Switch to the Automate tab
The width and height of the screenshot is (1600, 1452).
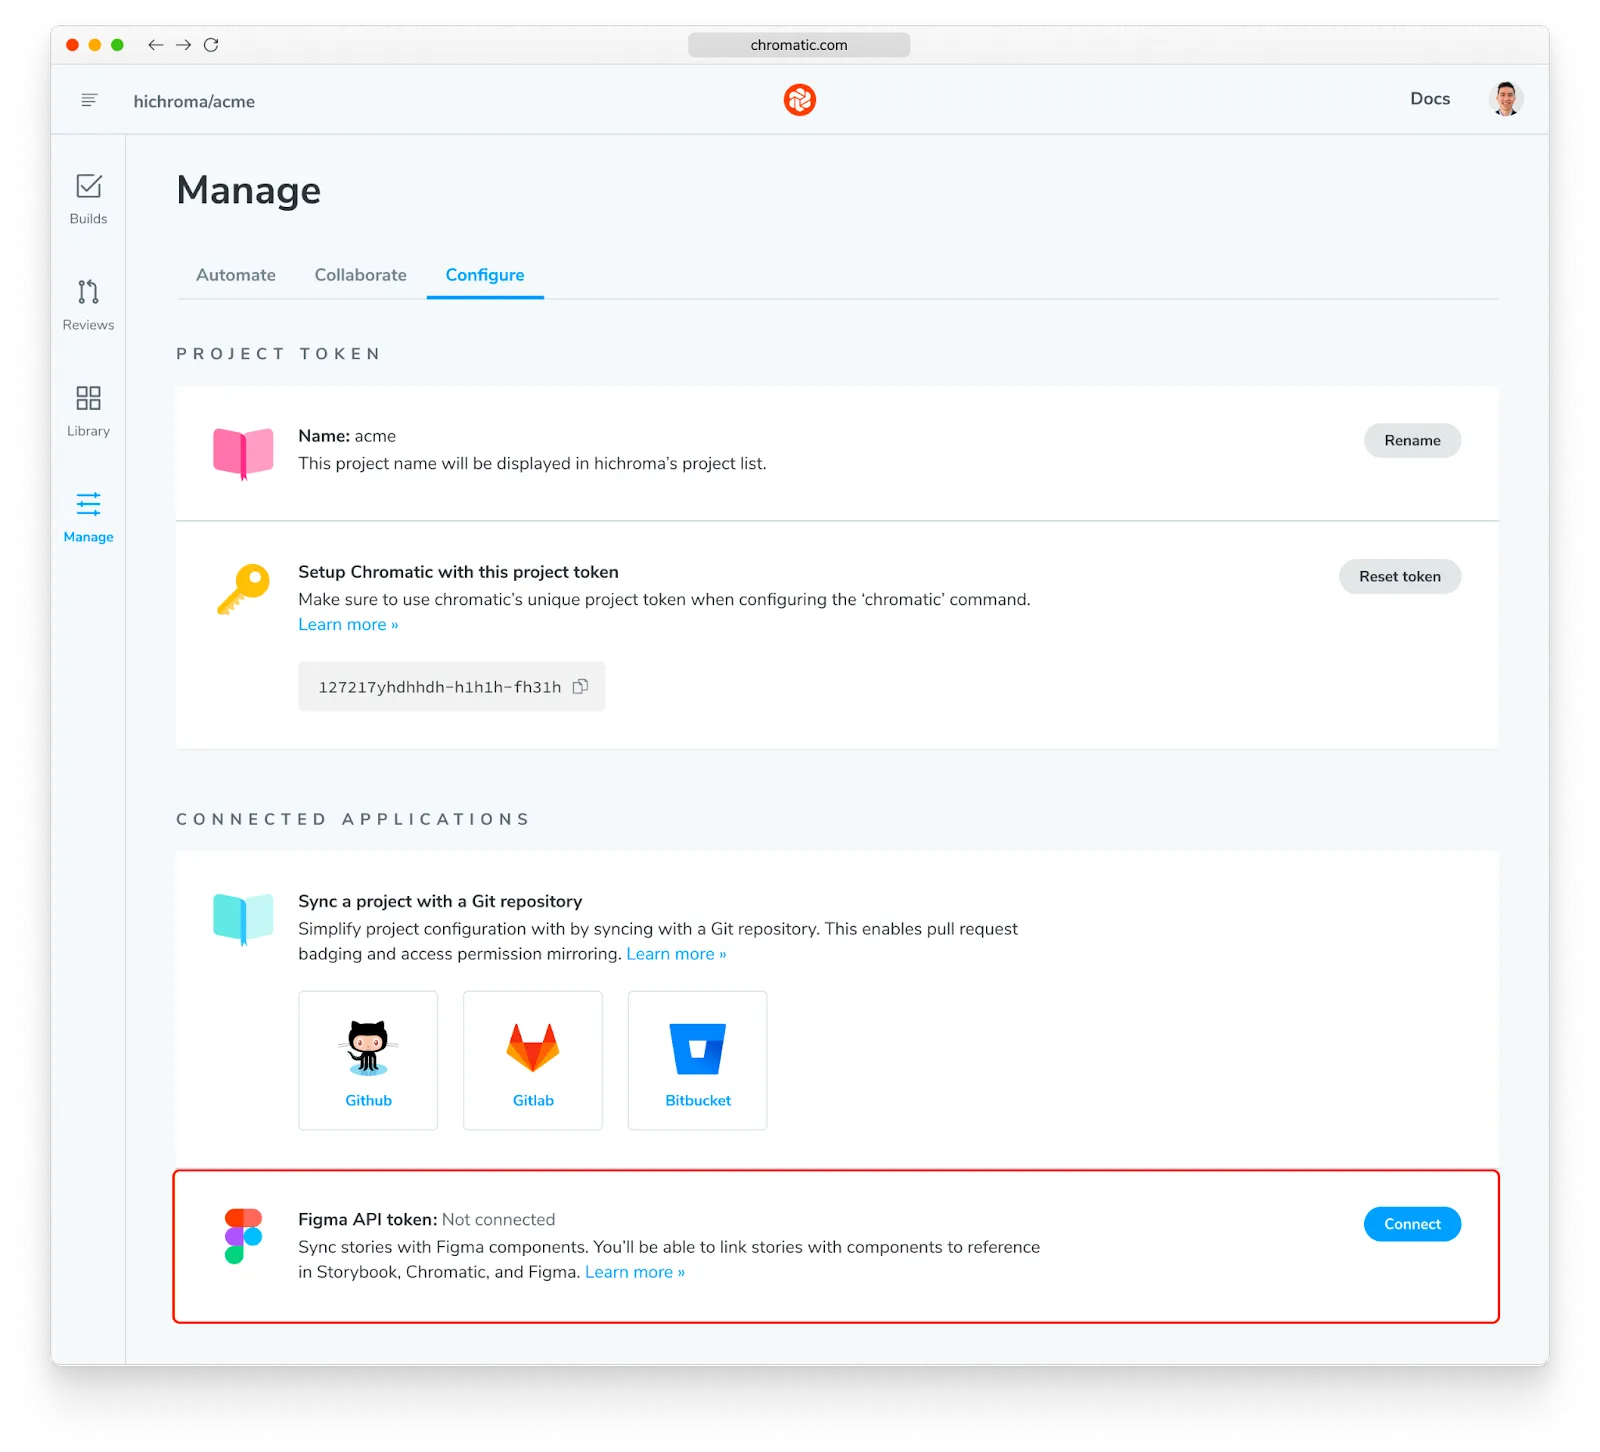coord(235,275)
